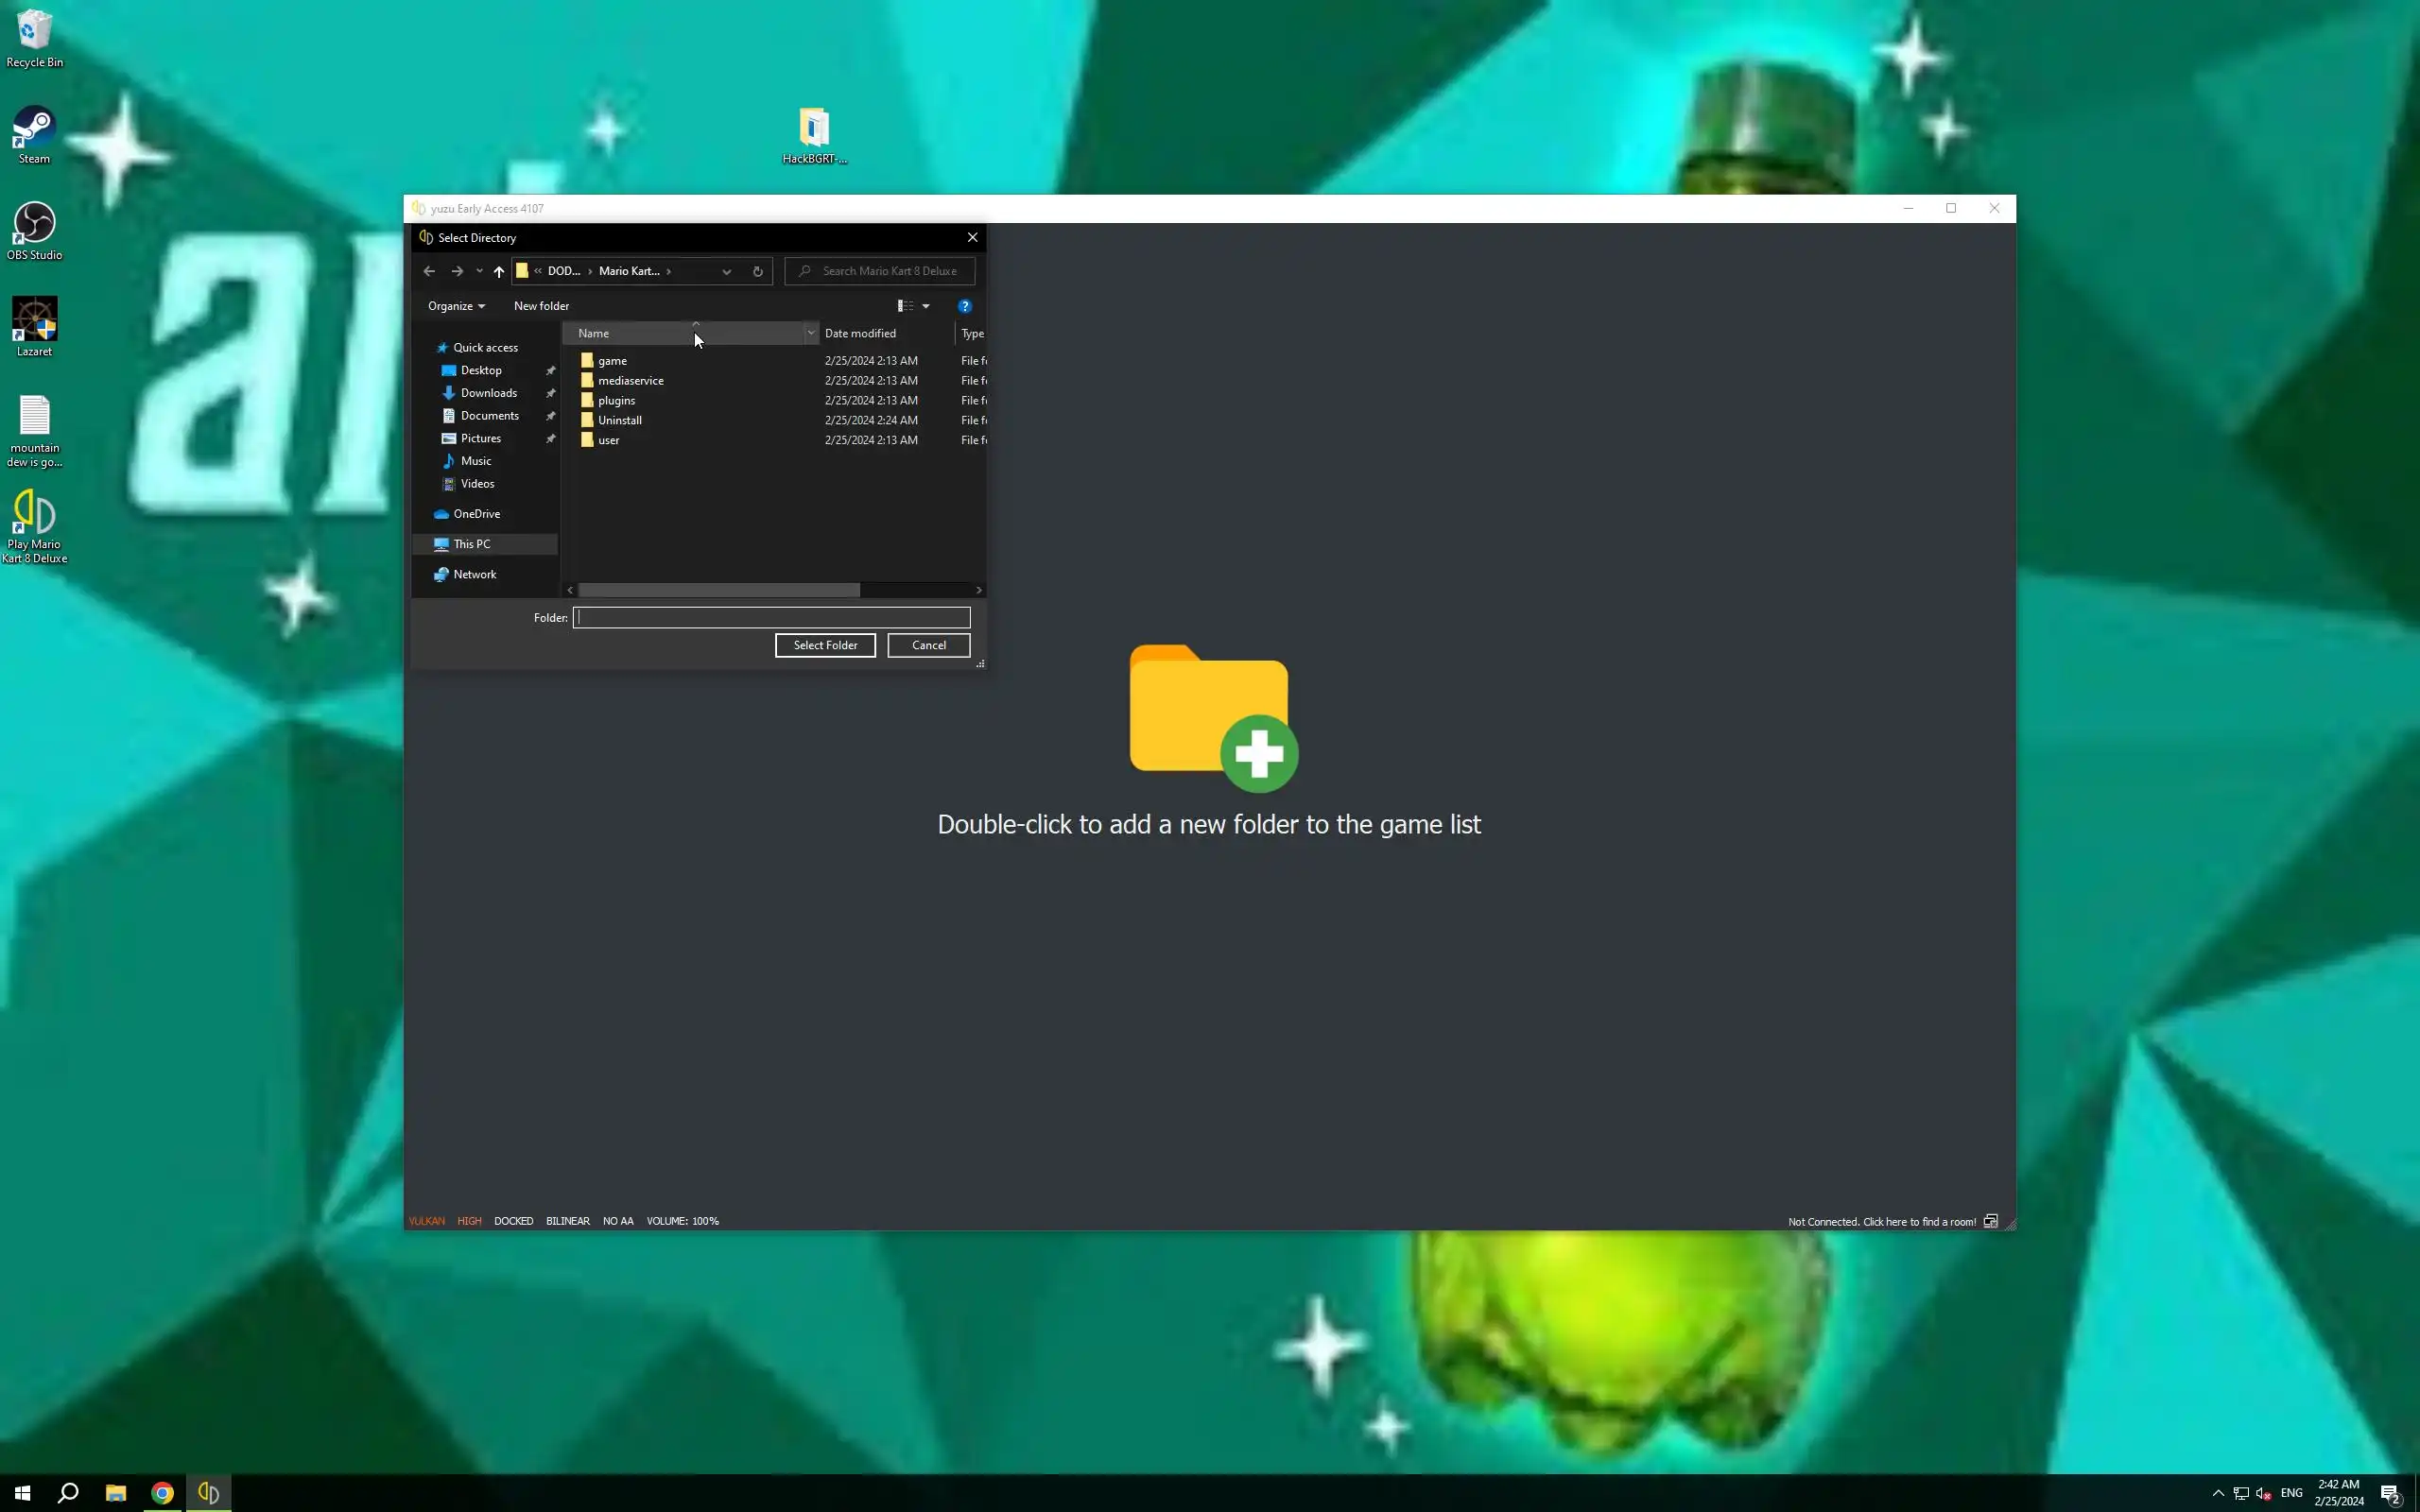Expand the Organize dropdown menu
The height and width of the screenshot is (1512, 2420).
tap(456, 306)
